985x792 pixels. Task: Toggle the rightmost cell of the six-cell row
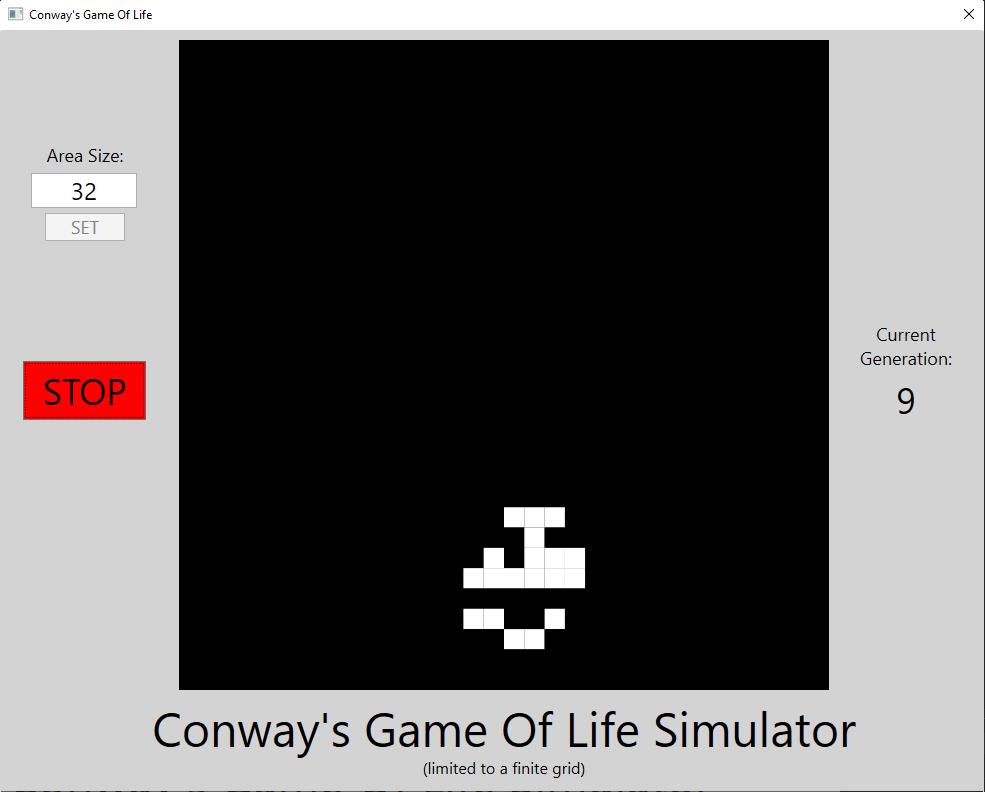(575, 578)
